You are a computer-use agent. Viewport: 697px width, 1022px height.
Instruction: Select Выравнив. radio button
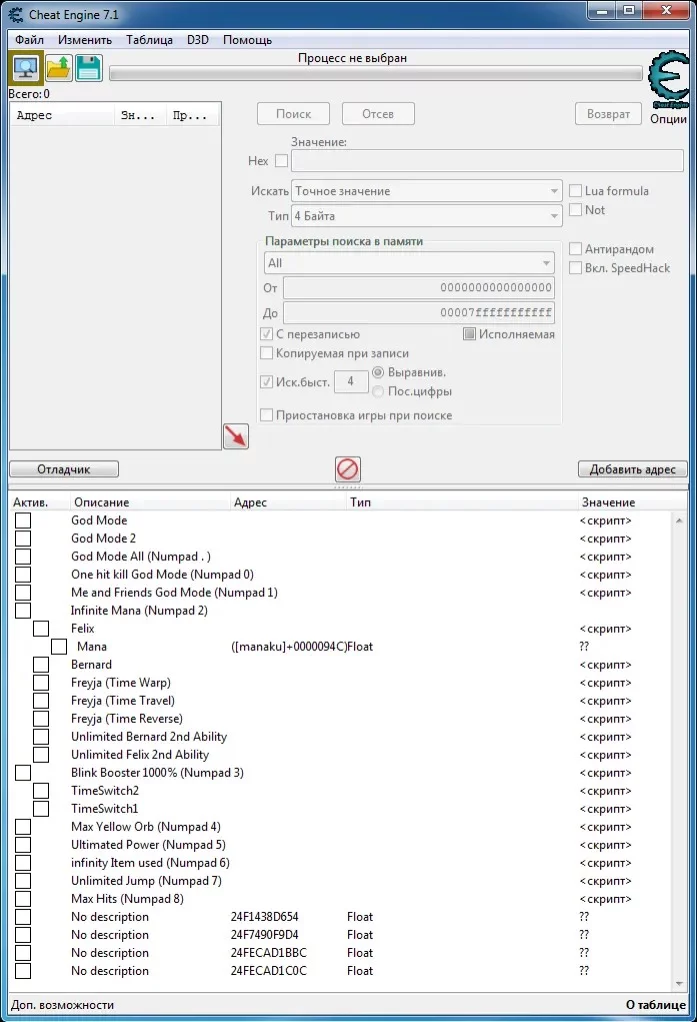pyautogui.click(x=378, y=372)
